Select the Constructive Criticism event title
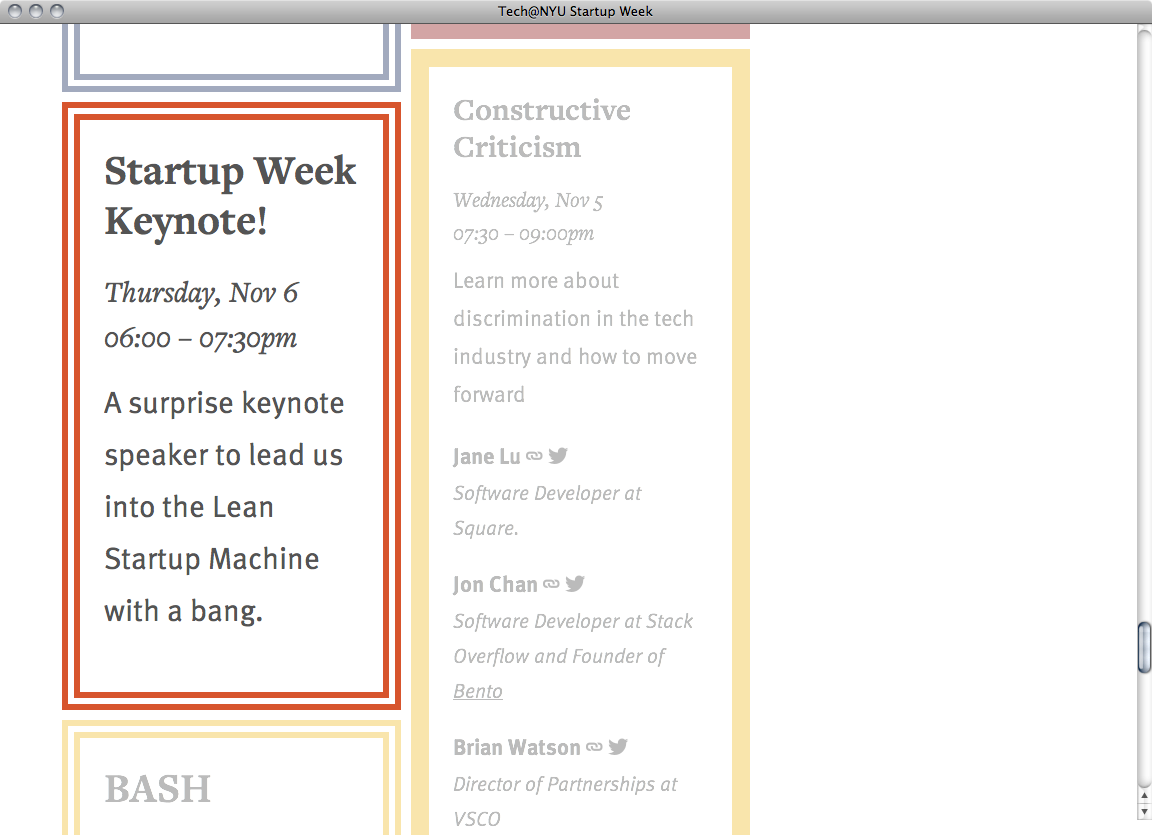The height and width of the screenshot is (835, 1152). [541, 128]
